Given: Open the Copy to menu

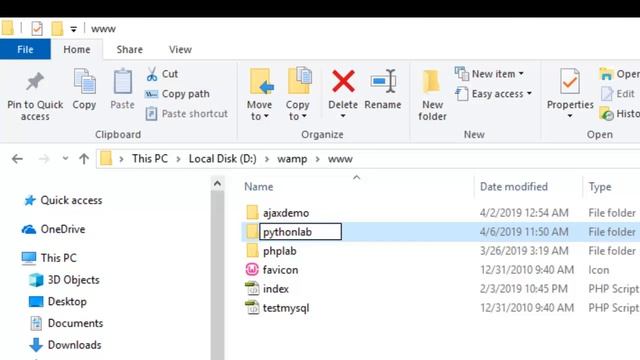Looking at the screenshot, I should [298, 94].
